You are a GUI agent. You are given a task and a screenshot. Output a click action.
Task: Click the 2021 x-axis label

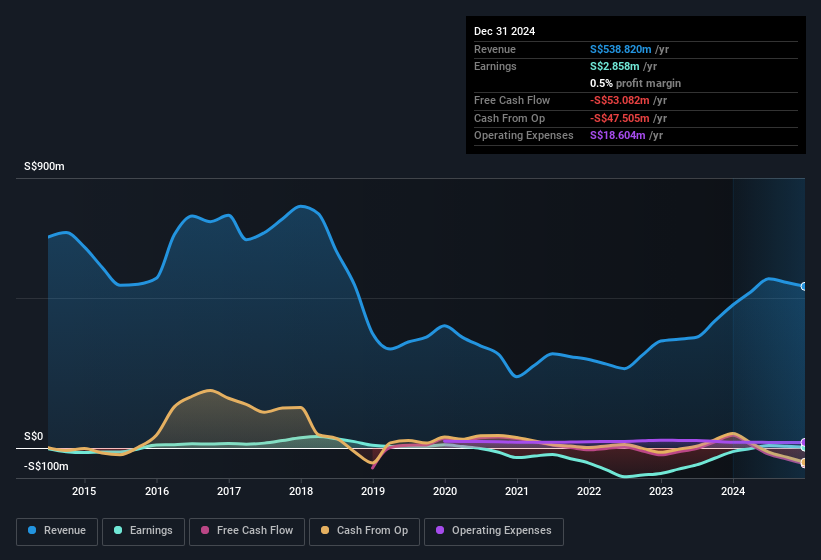click(517, 491)
